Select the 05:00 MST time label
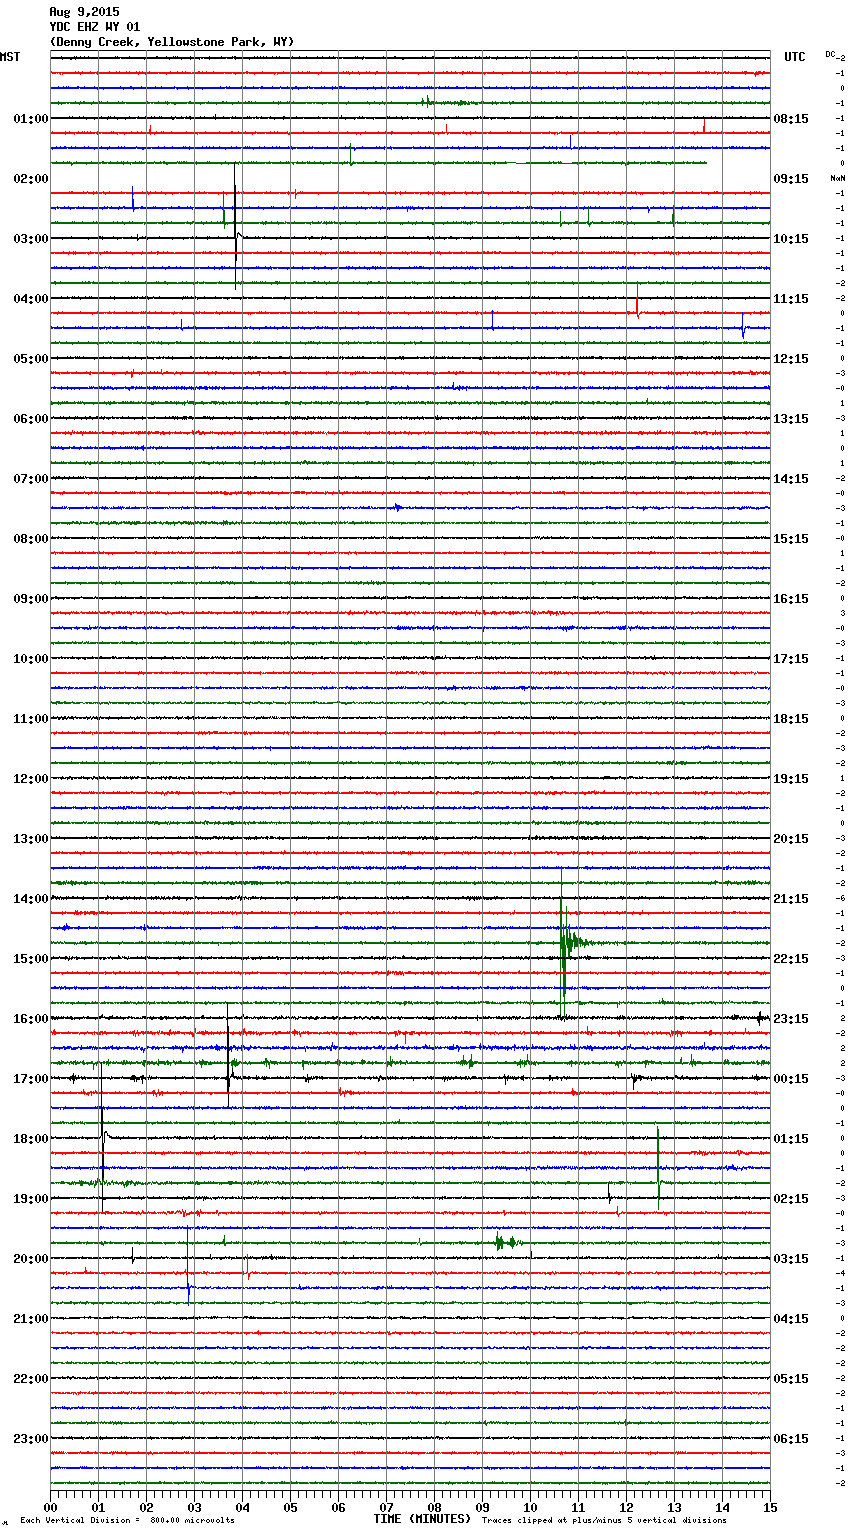Screen dimensions: 850x1534 (x=31, y=359)
